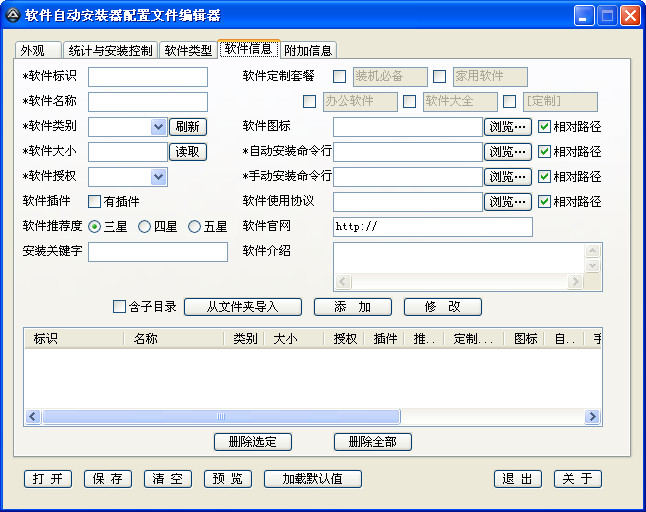
Task: Click the 安装关键字 input field
Action: coord(158,252)
